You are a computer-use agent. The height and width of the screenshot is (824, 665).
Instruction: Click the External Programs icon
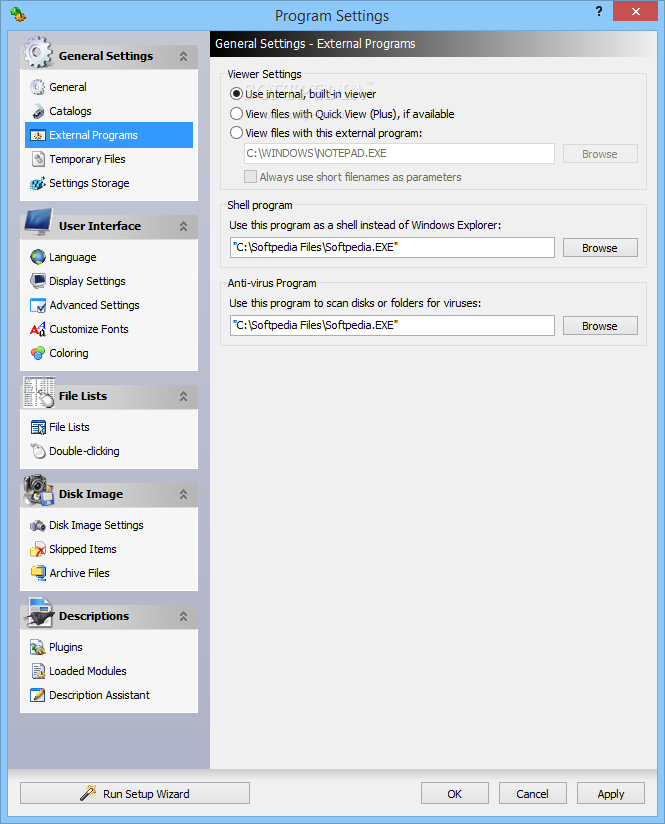[x=37, y=136]
